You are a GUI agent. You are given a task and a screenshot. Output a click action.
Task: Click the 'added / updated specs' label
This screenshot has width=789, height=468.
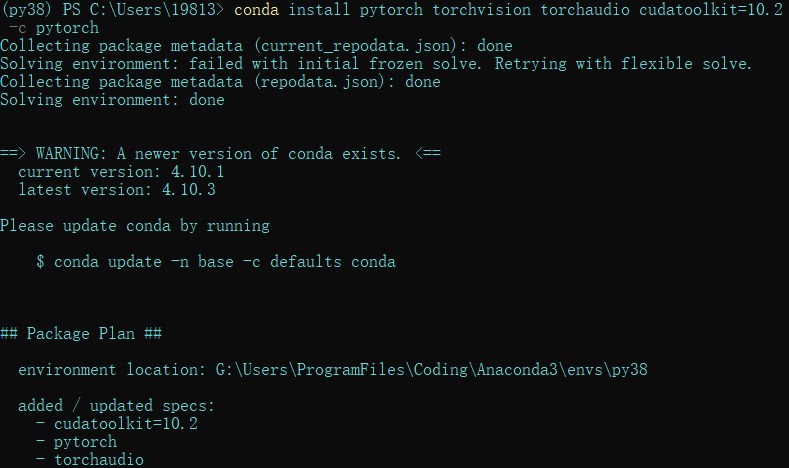116,406
